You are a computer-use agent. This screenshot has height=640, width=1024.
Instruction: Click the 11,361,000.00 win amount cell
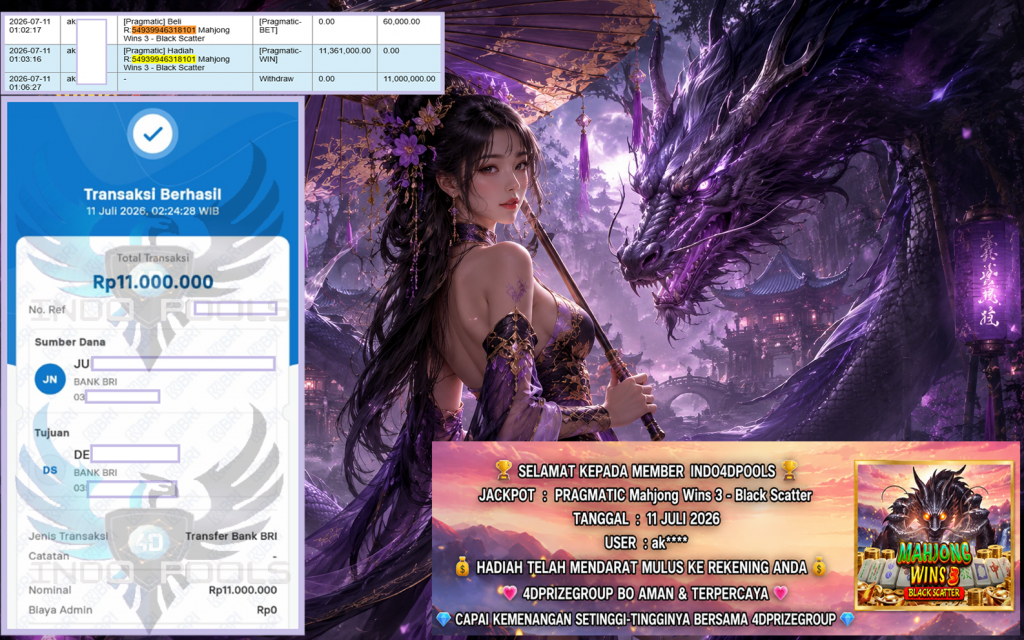345,50
